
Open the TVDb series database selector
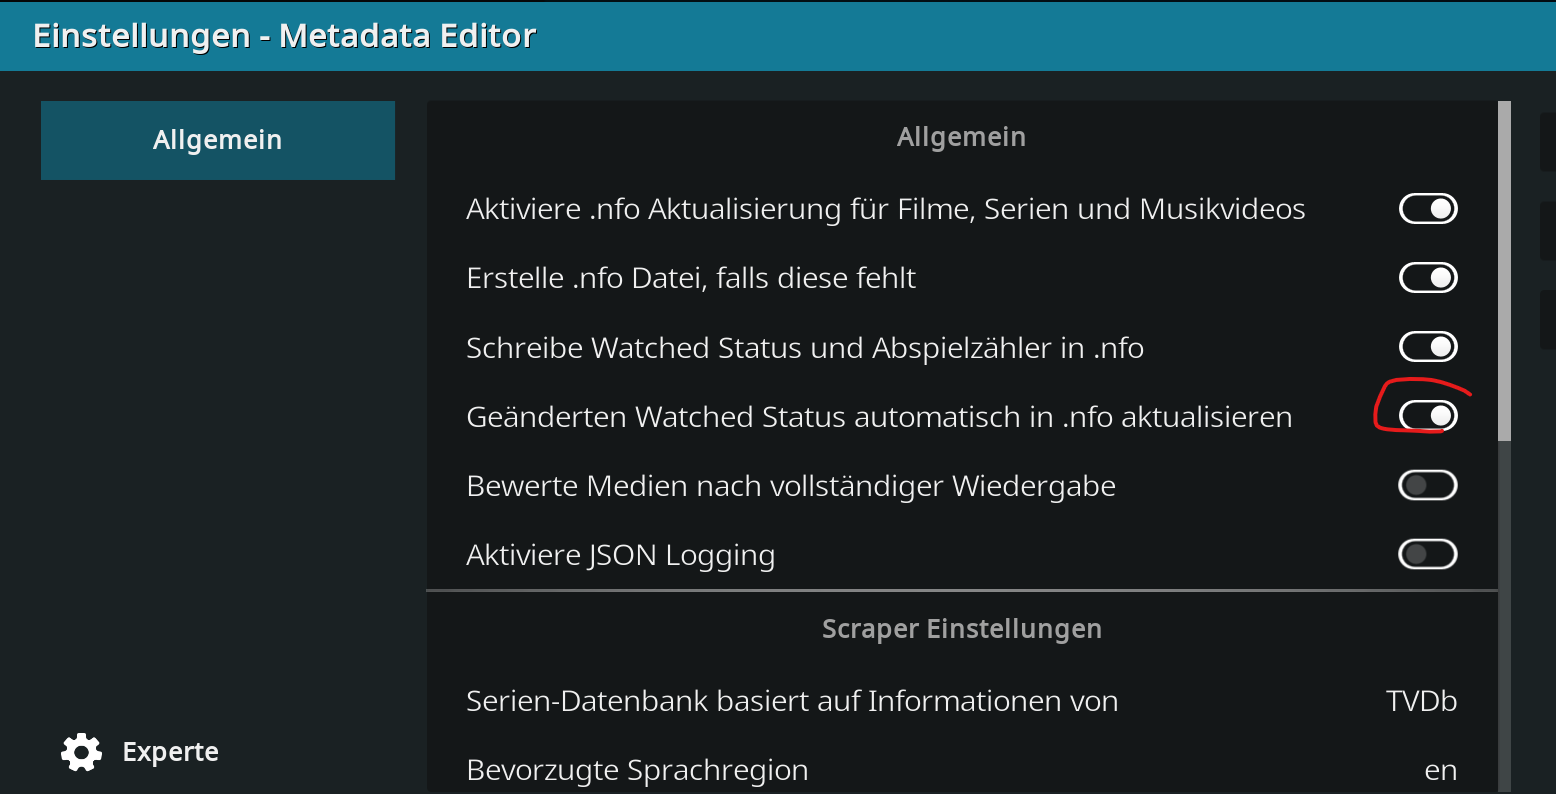1421,701
